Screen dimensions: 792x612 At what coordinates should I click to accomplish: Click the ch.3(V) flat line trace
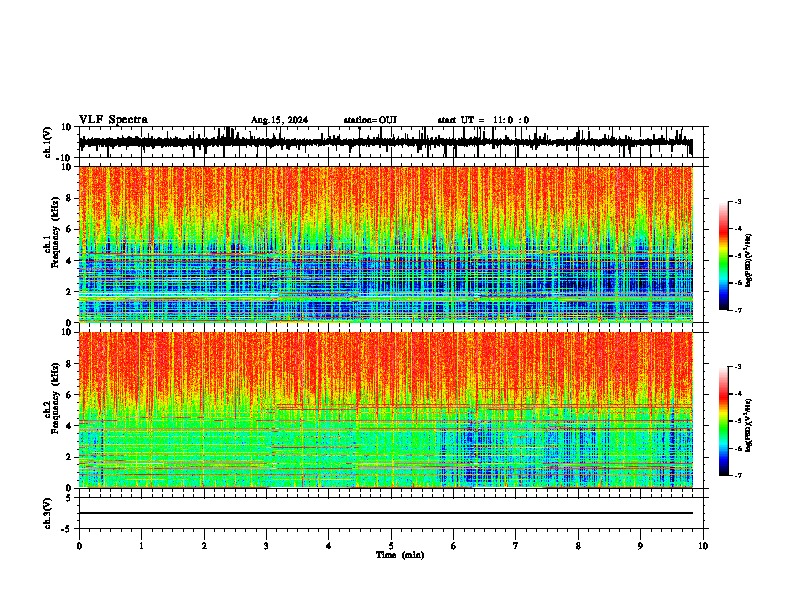click(386, 513)
